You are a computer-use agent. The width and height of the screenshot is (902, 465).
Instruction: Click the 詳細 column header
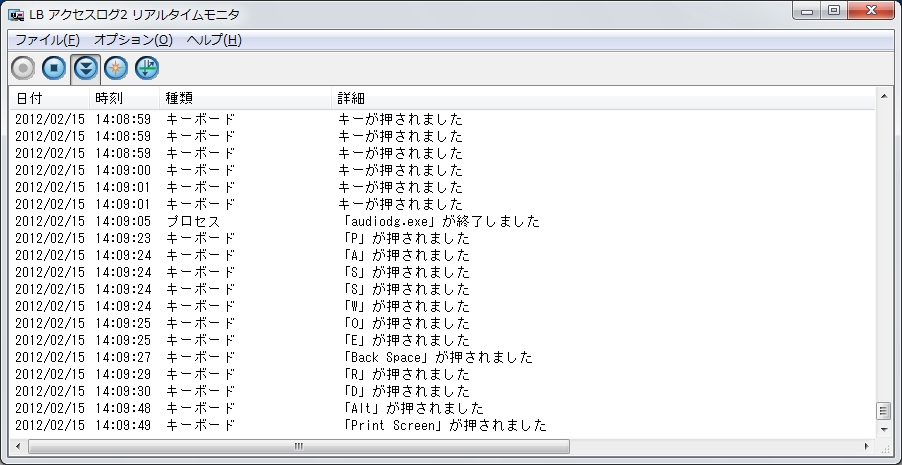click(x=603, y=98)
